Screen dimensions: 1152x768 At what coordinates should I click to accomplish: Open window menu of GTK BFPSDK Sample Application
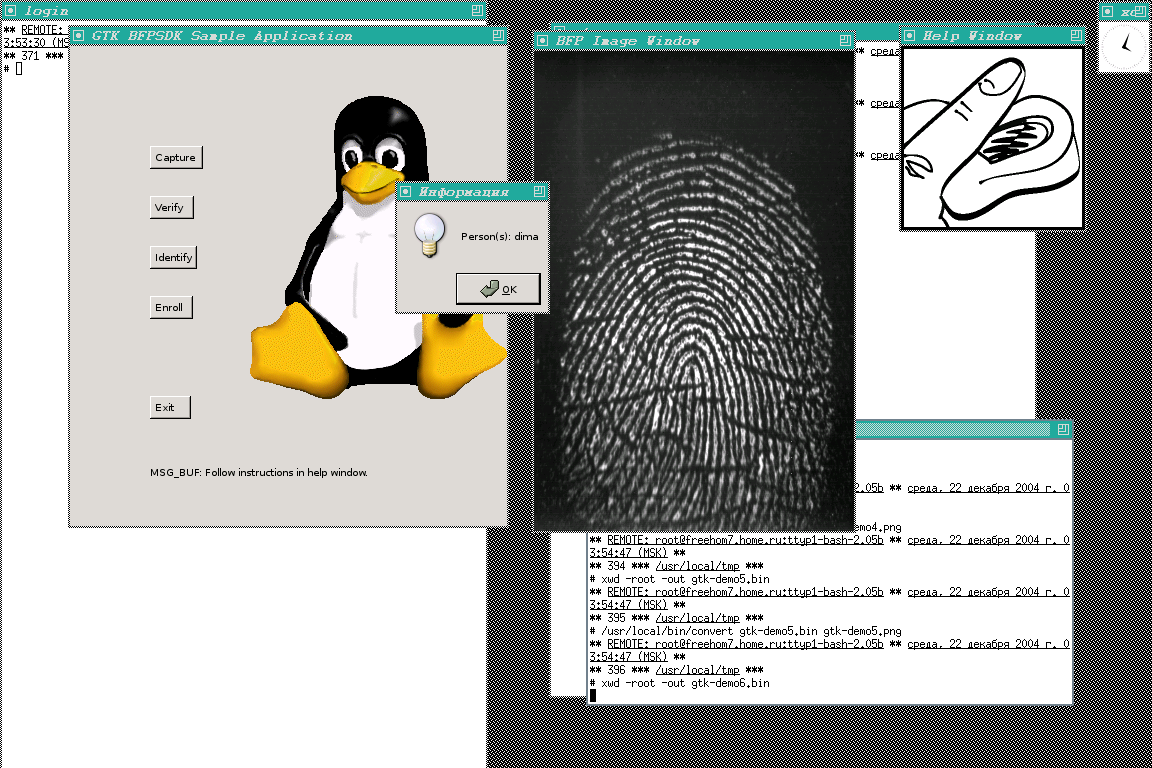(x=78, y=36)
